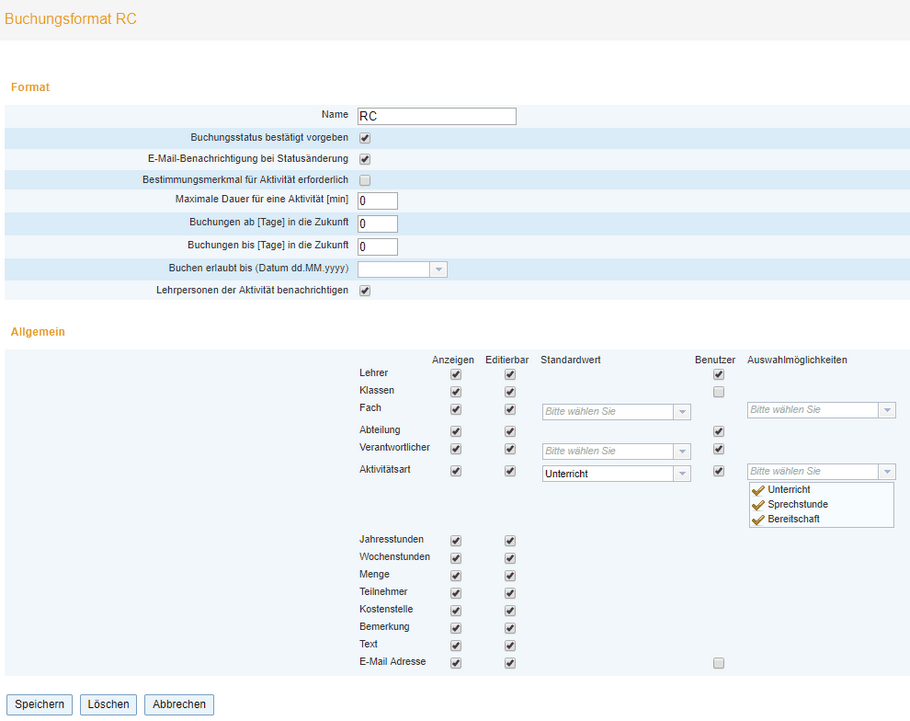Click checkmark icon next to Unterricht option
The width and height of the screenshot is (910, 721).
point(757,490)
